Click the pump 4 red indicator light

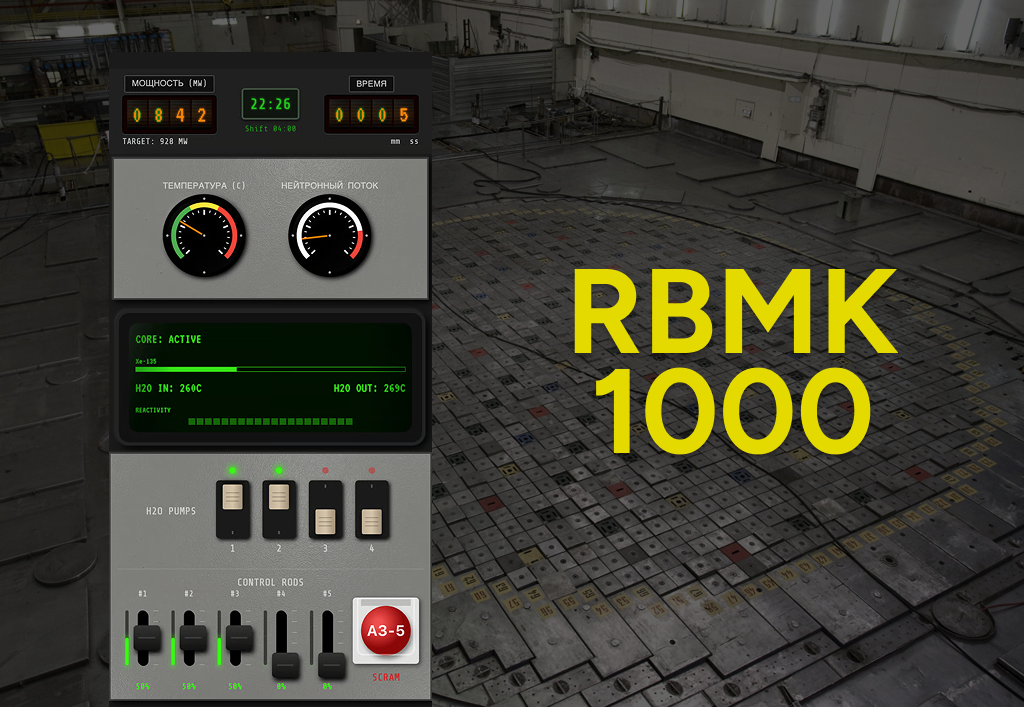[x=372, y=470]
